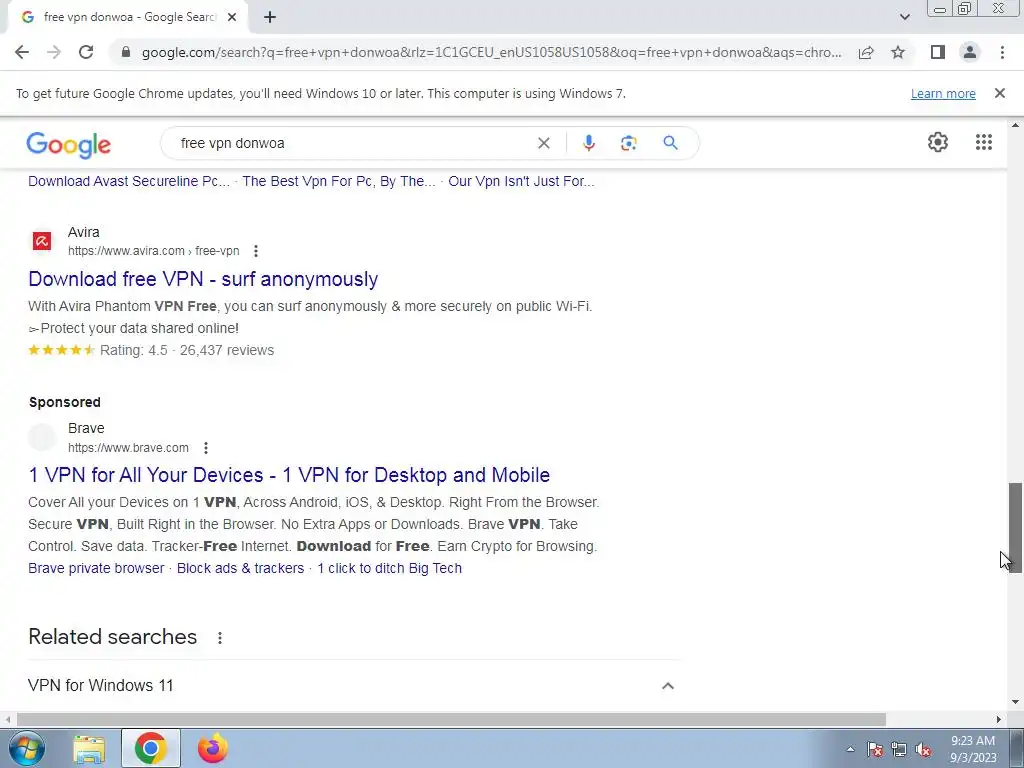Close the free vpn donwoa tab
This screenshot has width=1024, height=768.
click(232, 18)
